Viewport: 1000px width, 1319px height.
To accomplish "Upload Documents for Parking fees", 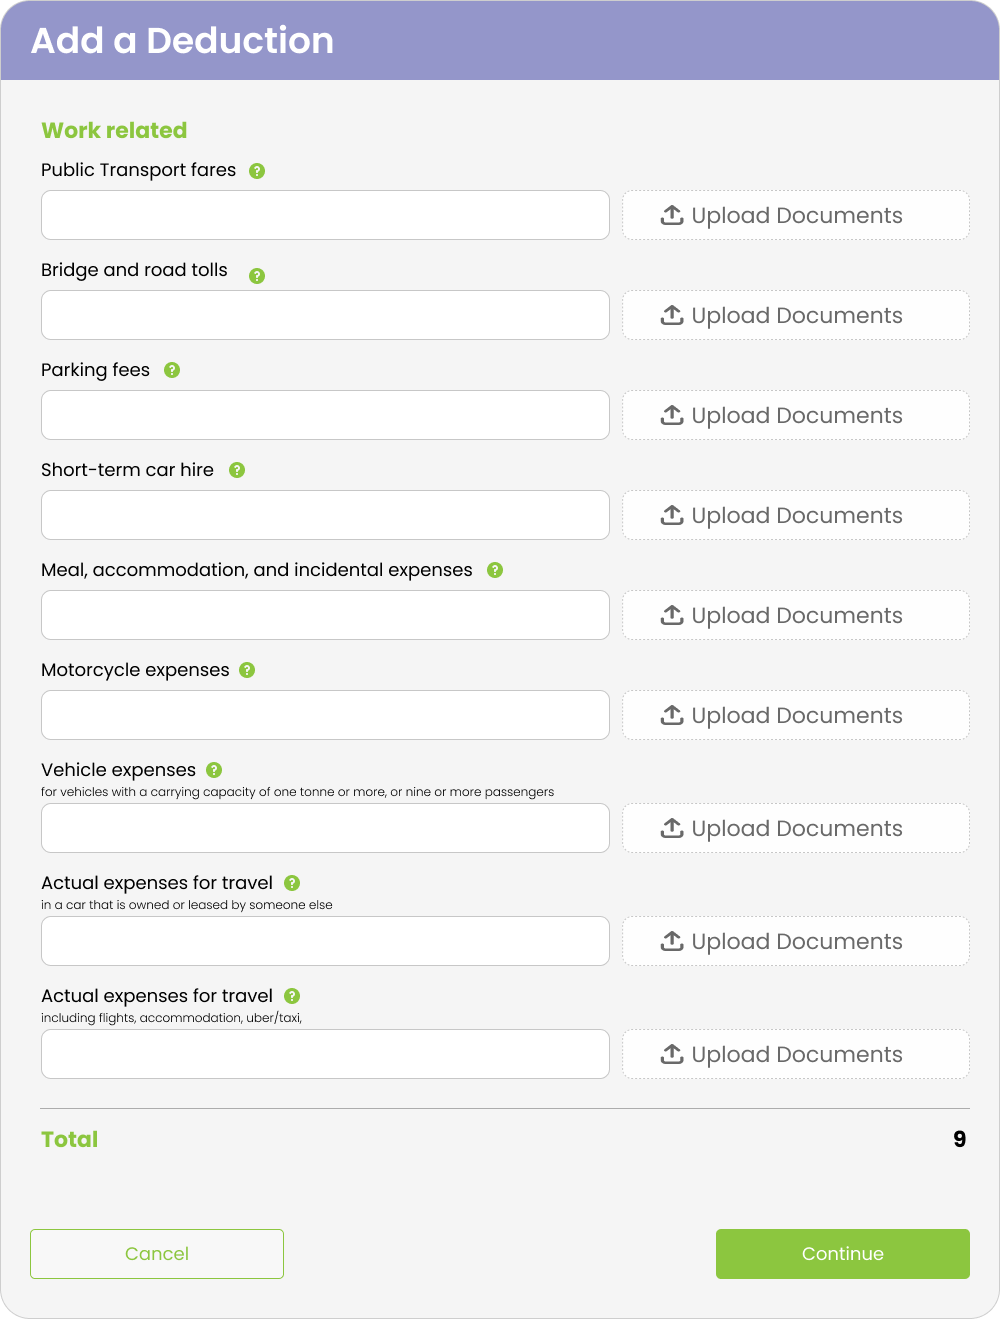I will click(796, 415).
